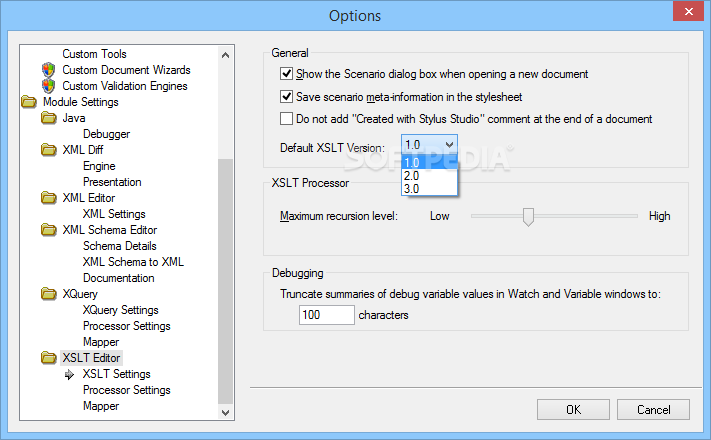Click the tree scrollbar down arrow
Image resolution: width=711 pixels, height=440 pixels.
click(225, 412)
